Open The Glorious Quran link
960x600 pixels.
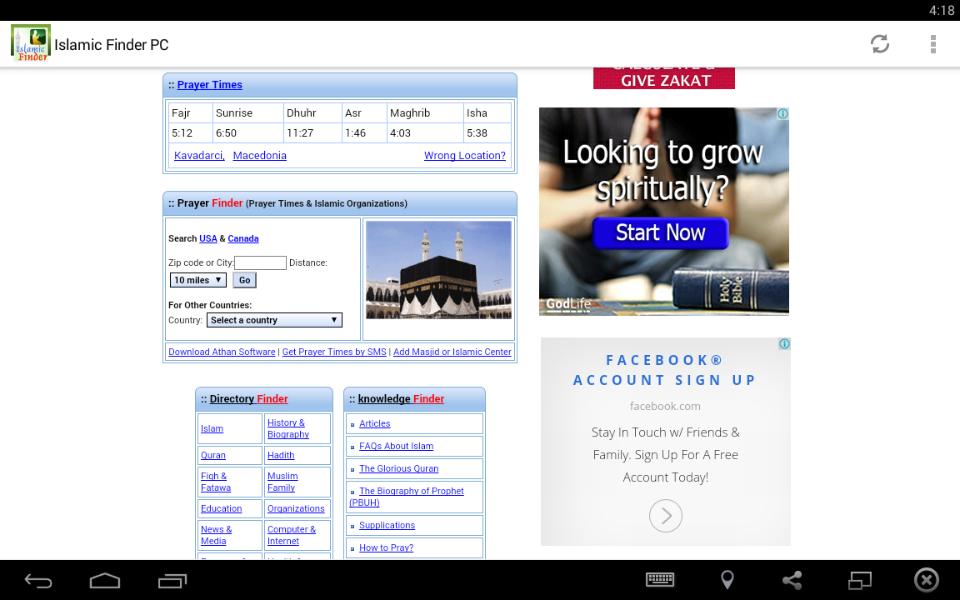coord(399,468)
